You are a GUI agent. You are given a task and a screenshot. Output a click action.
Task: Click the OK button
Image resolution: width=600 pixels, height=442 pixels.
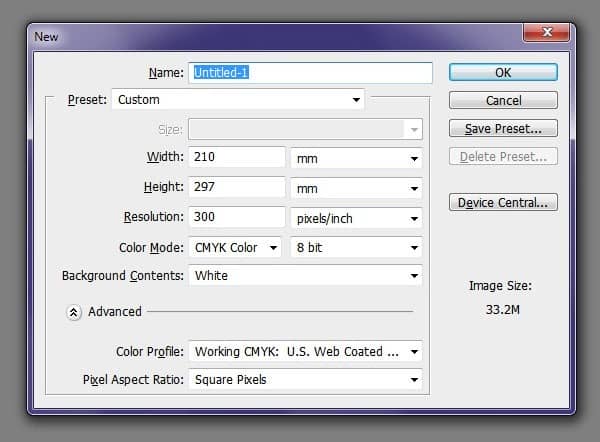(x=503, y=72)
